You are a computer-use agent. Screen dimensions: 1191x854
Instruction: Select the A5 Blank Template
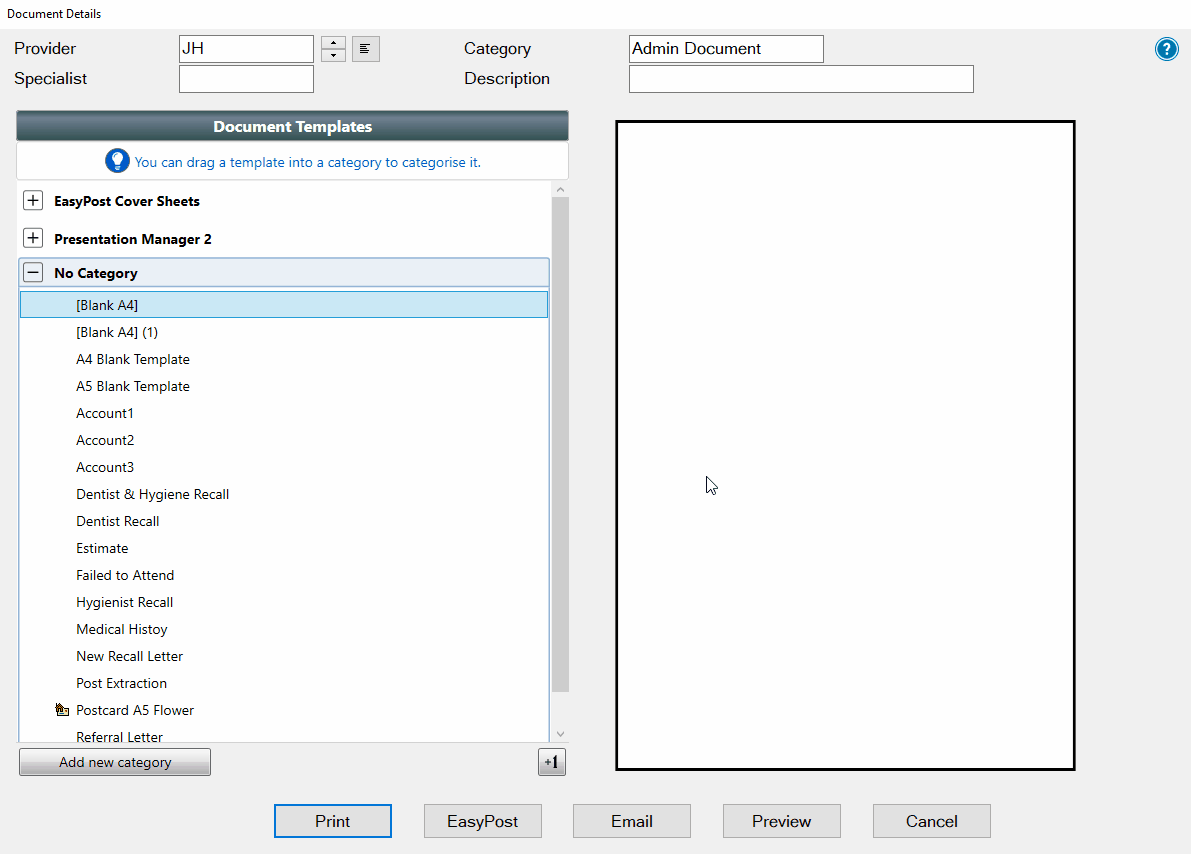pos(133,386)
